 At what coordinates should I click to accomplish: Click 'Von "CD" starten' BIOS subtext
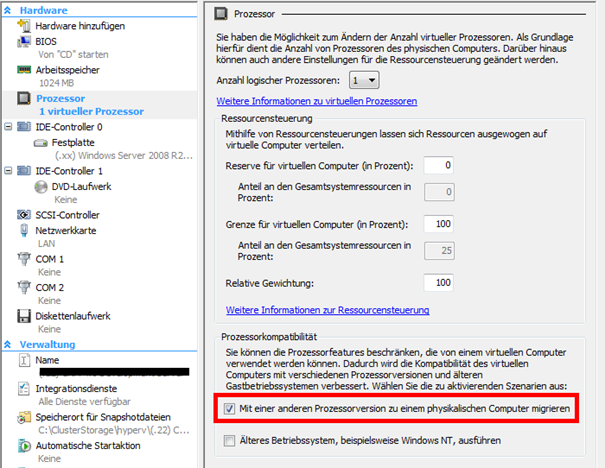click(73, 54)
